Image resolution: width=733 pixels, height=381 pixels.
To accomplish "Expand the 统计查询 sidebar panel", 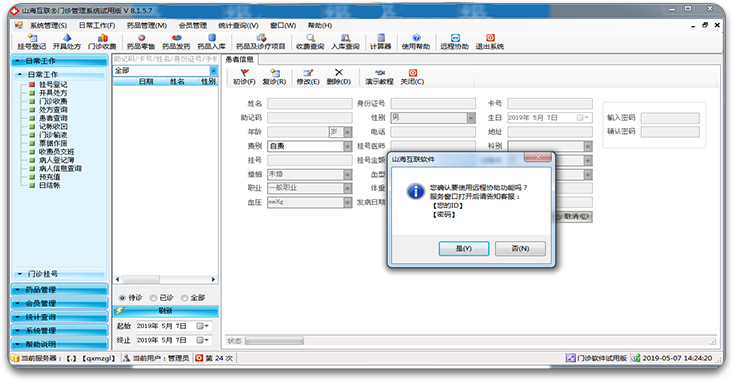I will 60,317.
